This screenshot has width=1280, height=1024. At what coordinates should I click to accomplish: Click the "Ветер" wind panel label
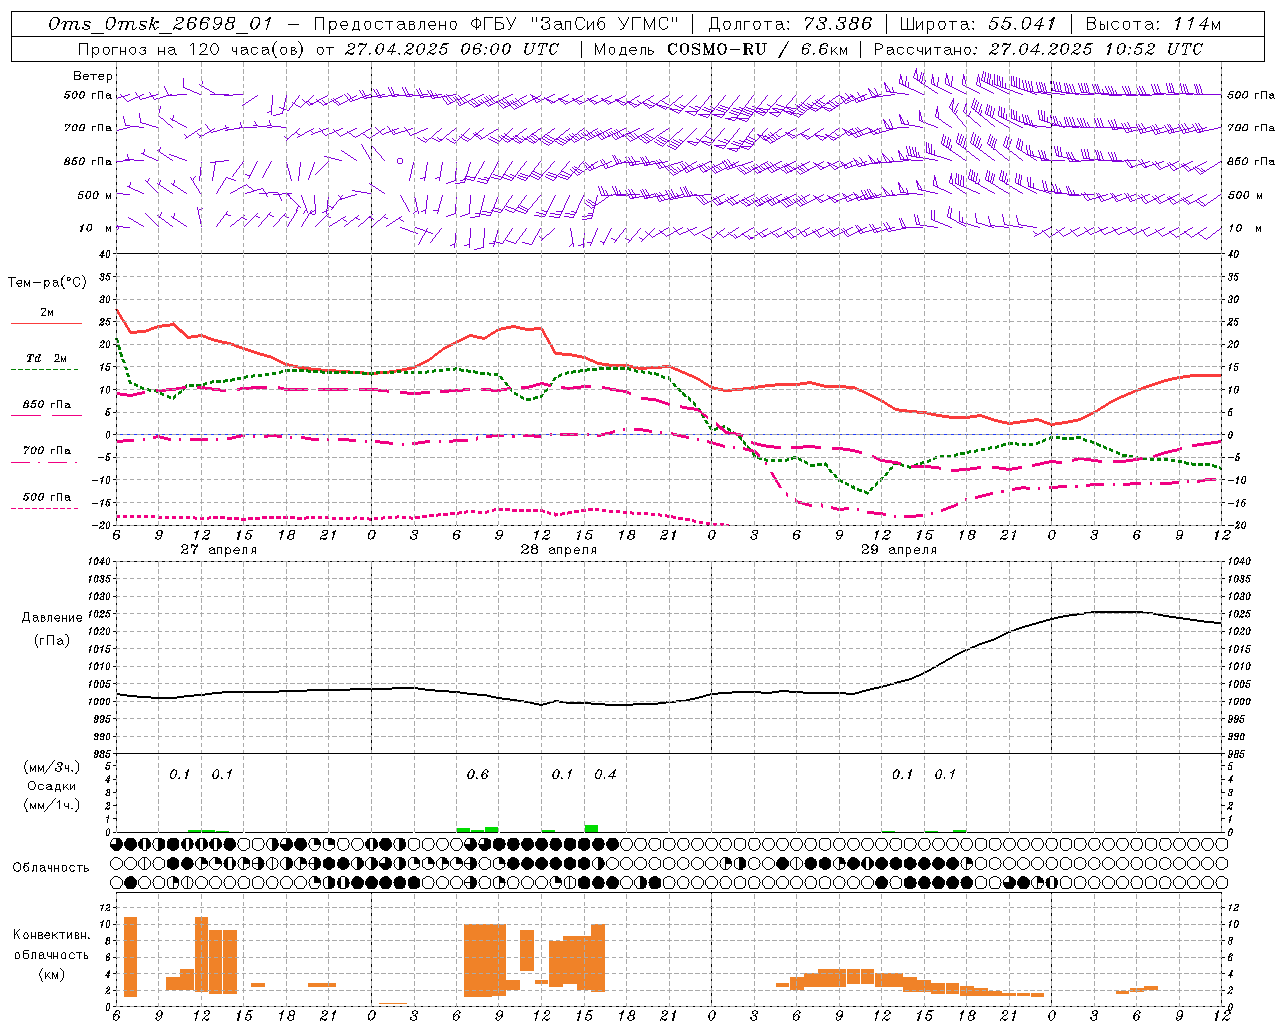(x=93, y=76)
